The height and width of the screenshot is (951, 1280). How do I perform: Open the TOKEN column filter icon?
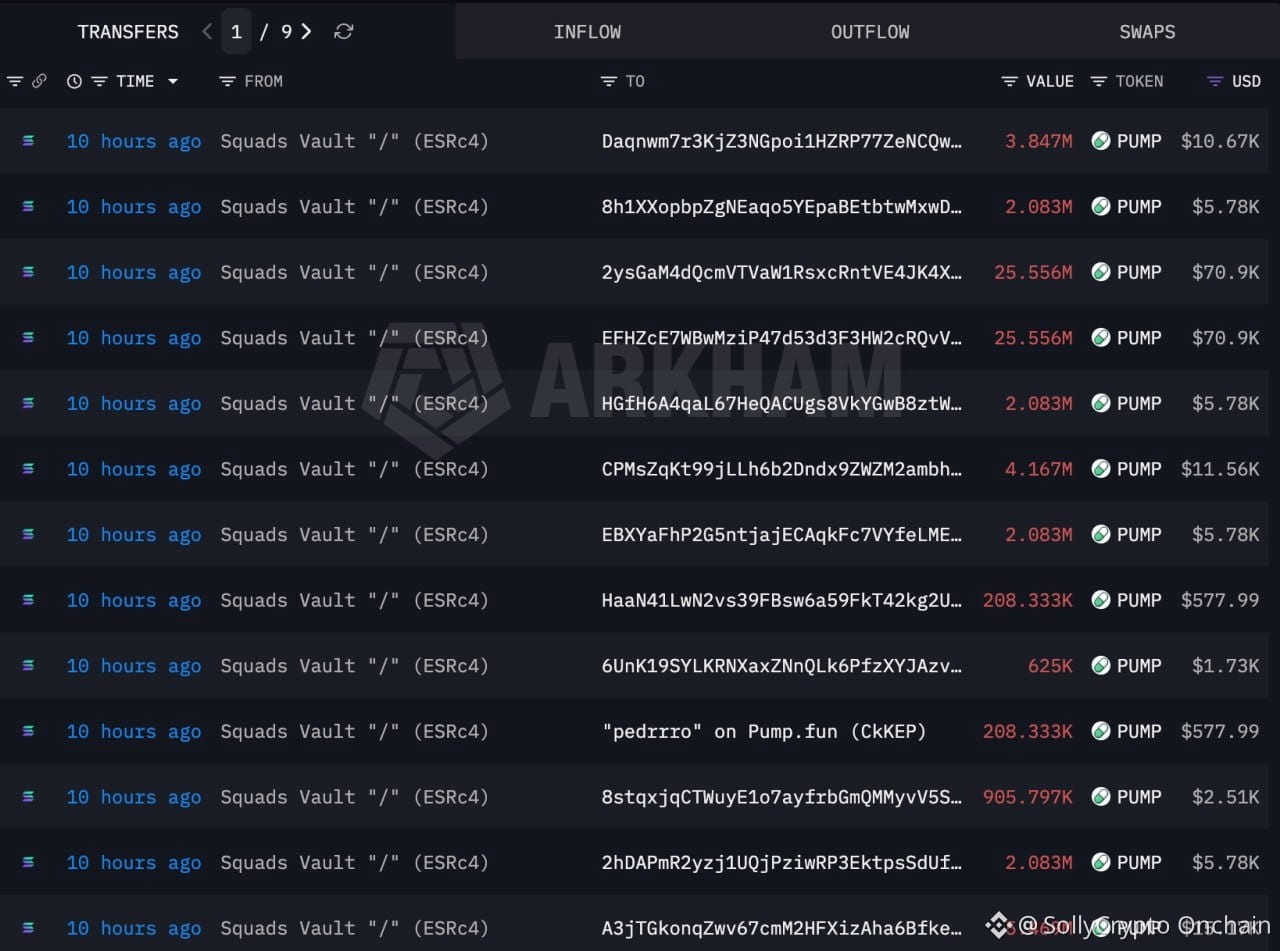point(1099,81)
